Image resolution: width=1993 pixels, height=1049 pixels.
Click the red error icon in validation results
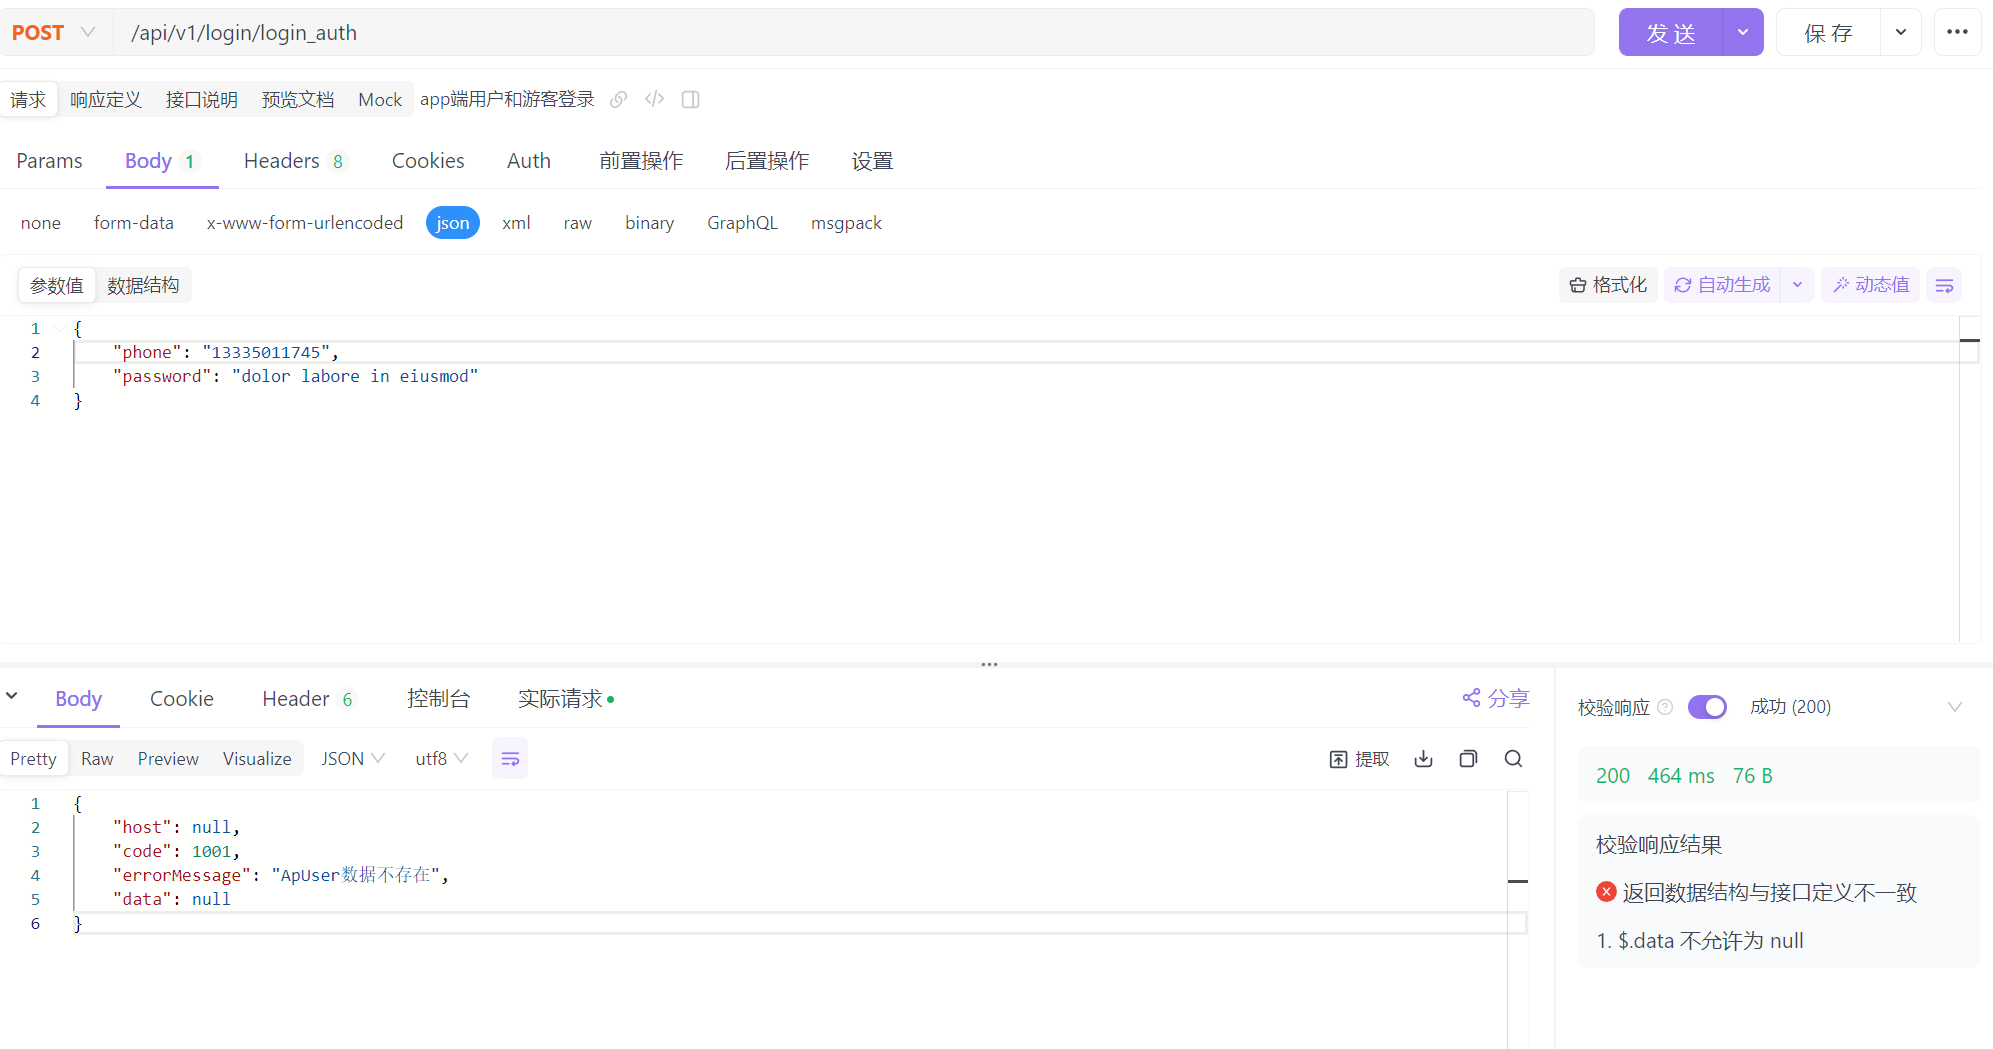1606,892
